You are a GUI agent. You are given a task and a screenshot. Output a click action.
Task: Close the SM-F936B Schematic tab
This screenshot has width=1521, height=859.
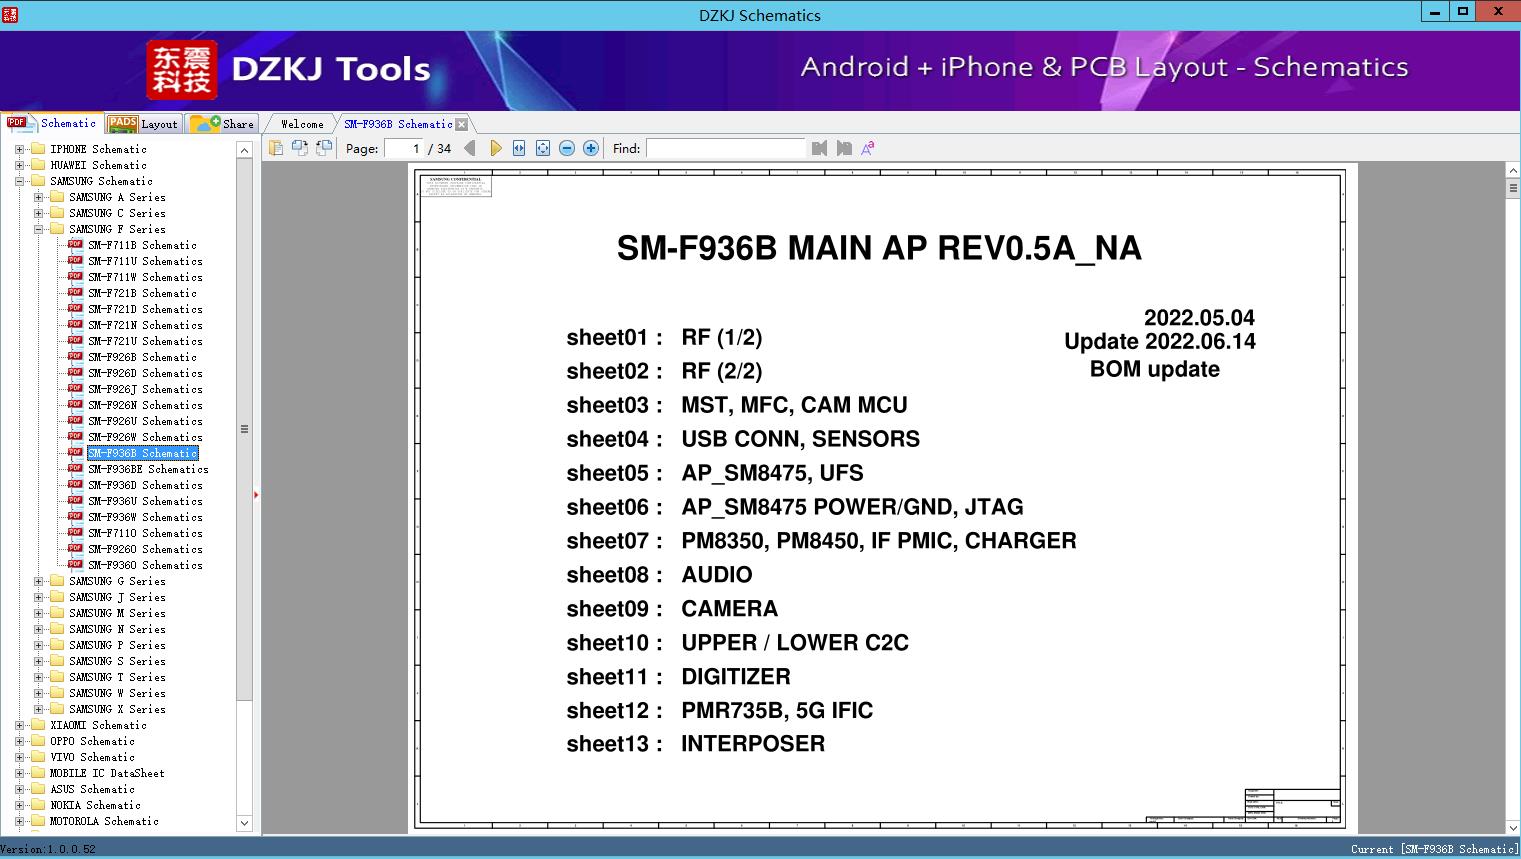pos(461,124)
